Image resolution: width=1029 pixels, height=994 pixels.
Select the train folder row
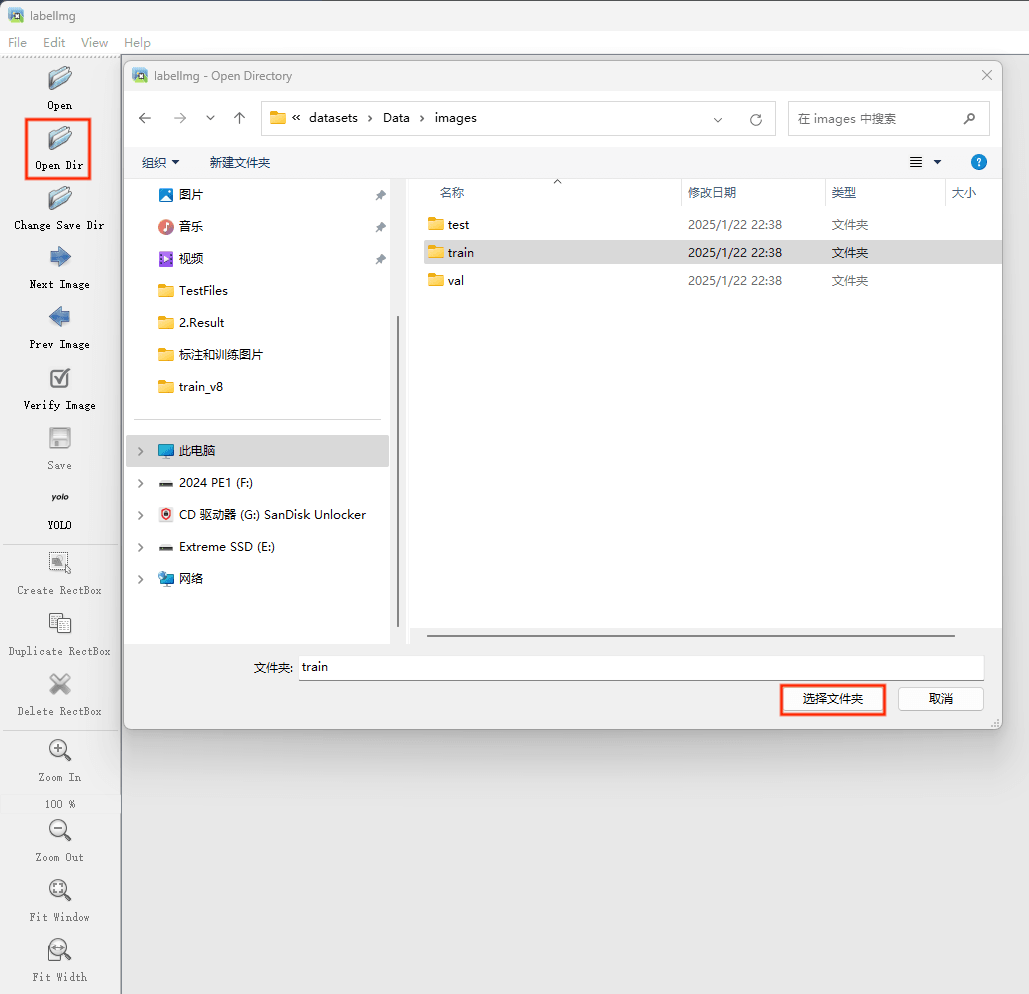[712, 253]
